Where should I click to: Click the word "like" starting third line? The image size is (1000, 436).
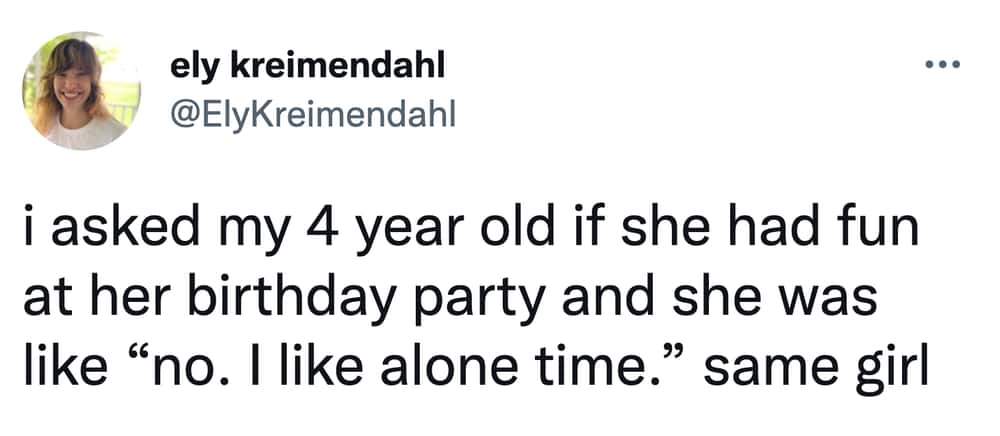point(65,368)
